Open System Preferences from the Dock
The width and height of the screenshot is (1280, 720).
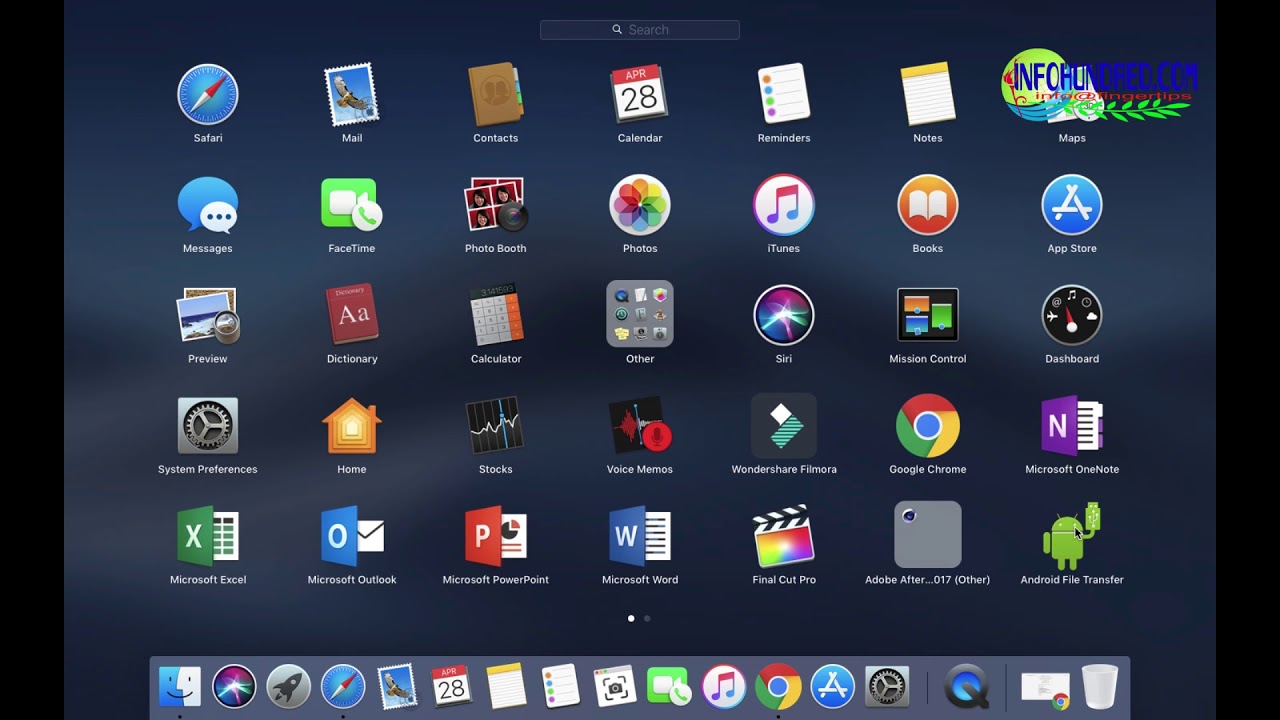(x=887, y=687)
